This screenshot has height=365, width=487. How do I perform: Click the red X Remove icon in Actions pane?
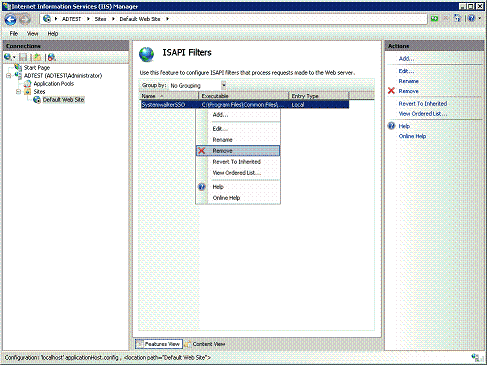pyautogui.click(x=391, y=91)
